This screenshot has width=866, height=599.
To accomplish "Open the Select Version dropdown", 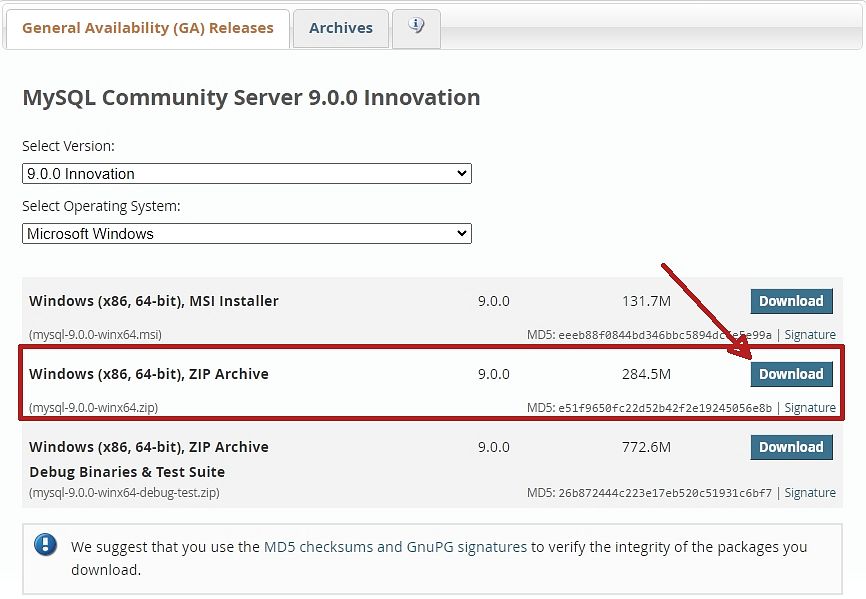I will 246,173.
